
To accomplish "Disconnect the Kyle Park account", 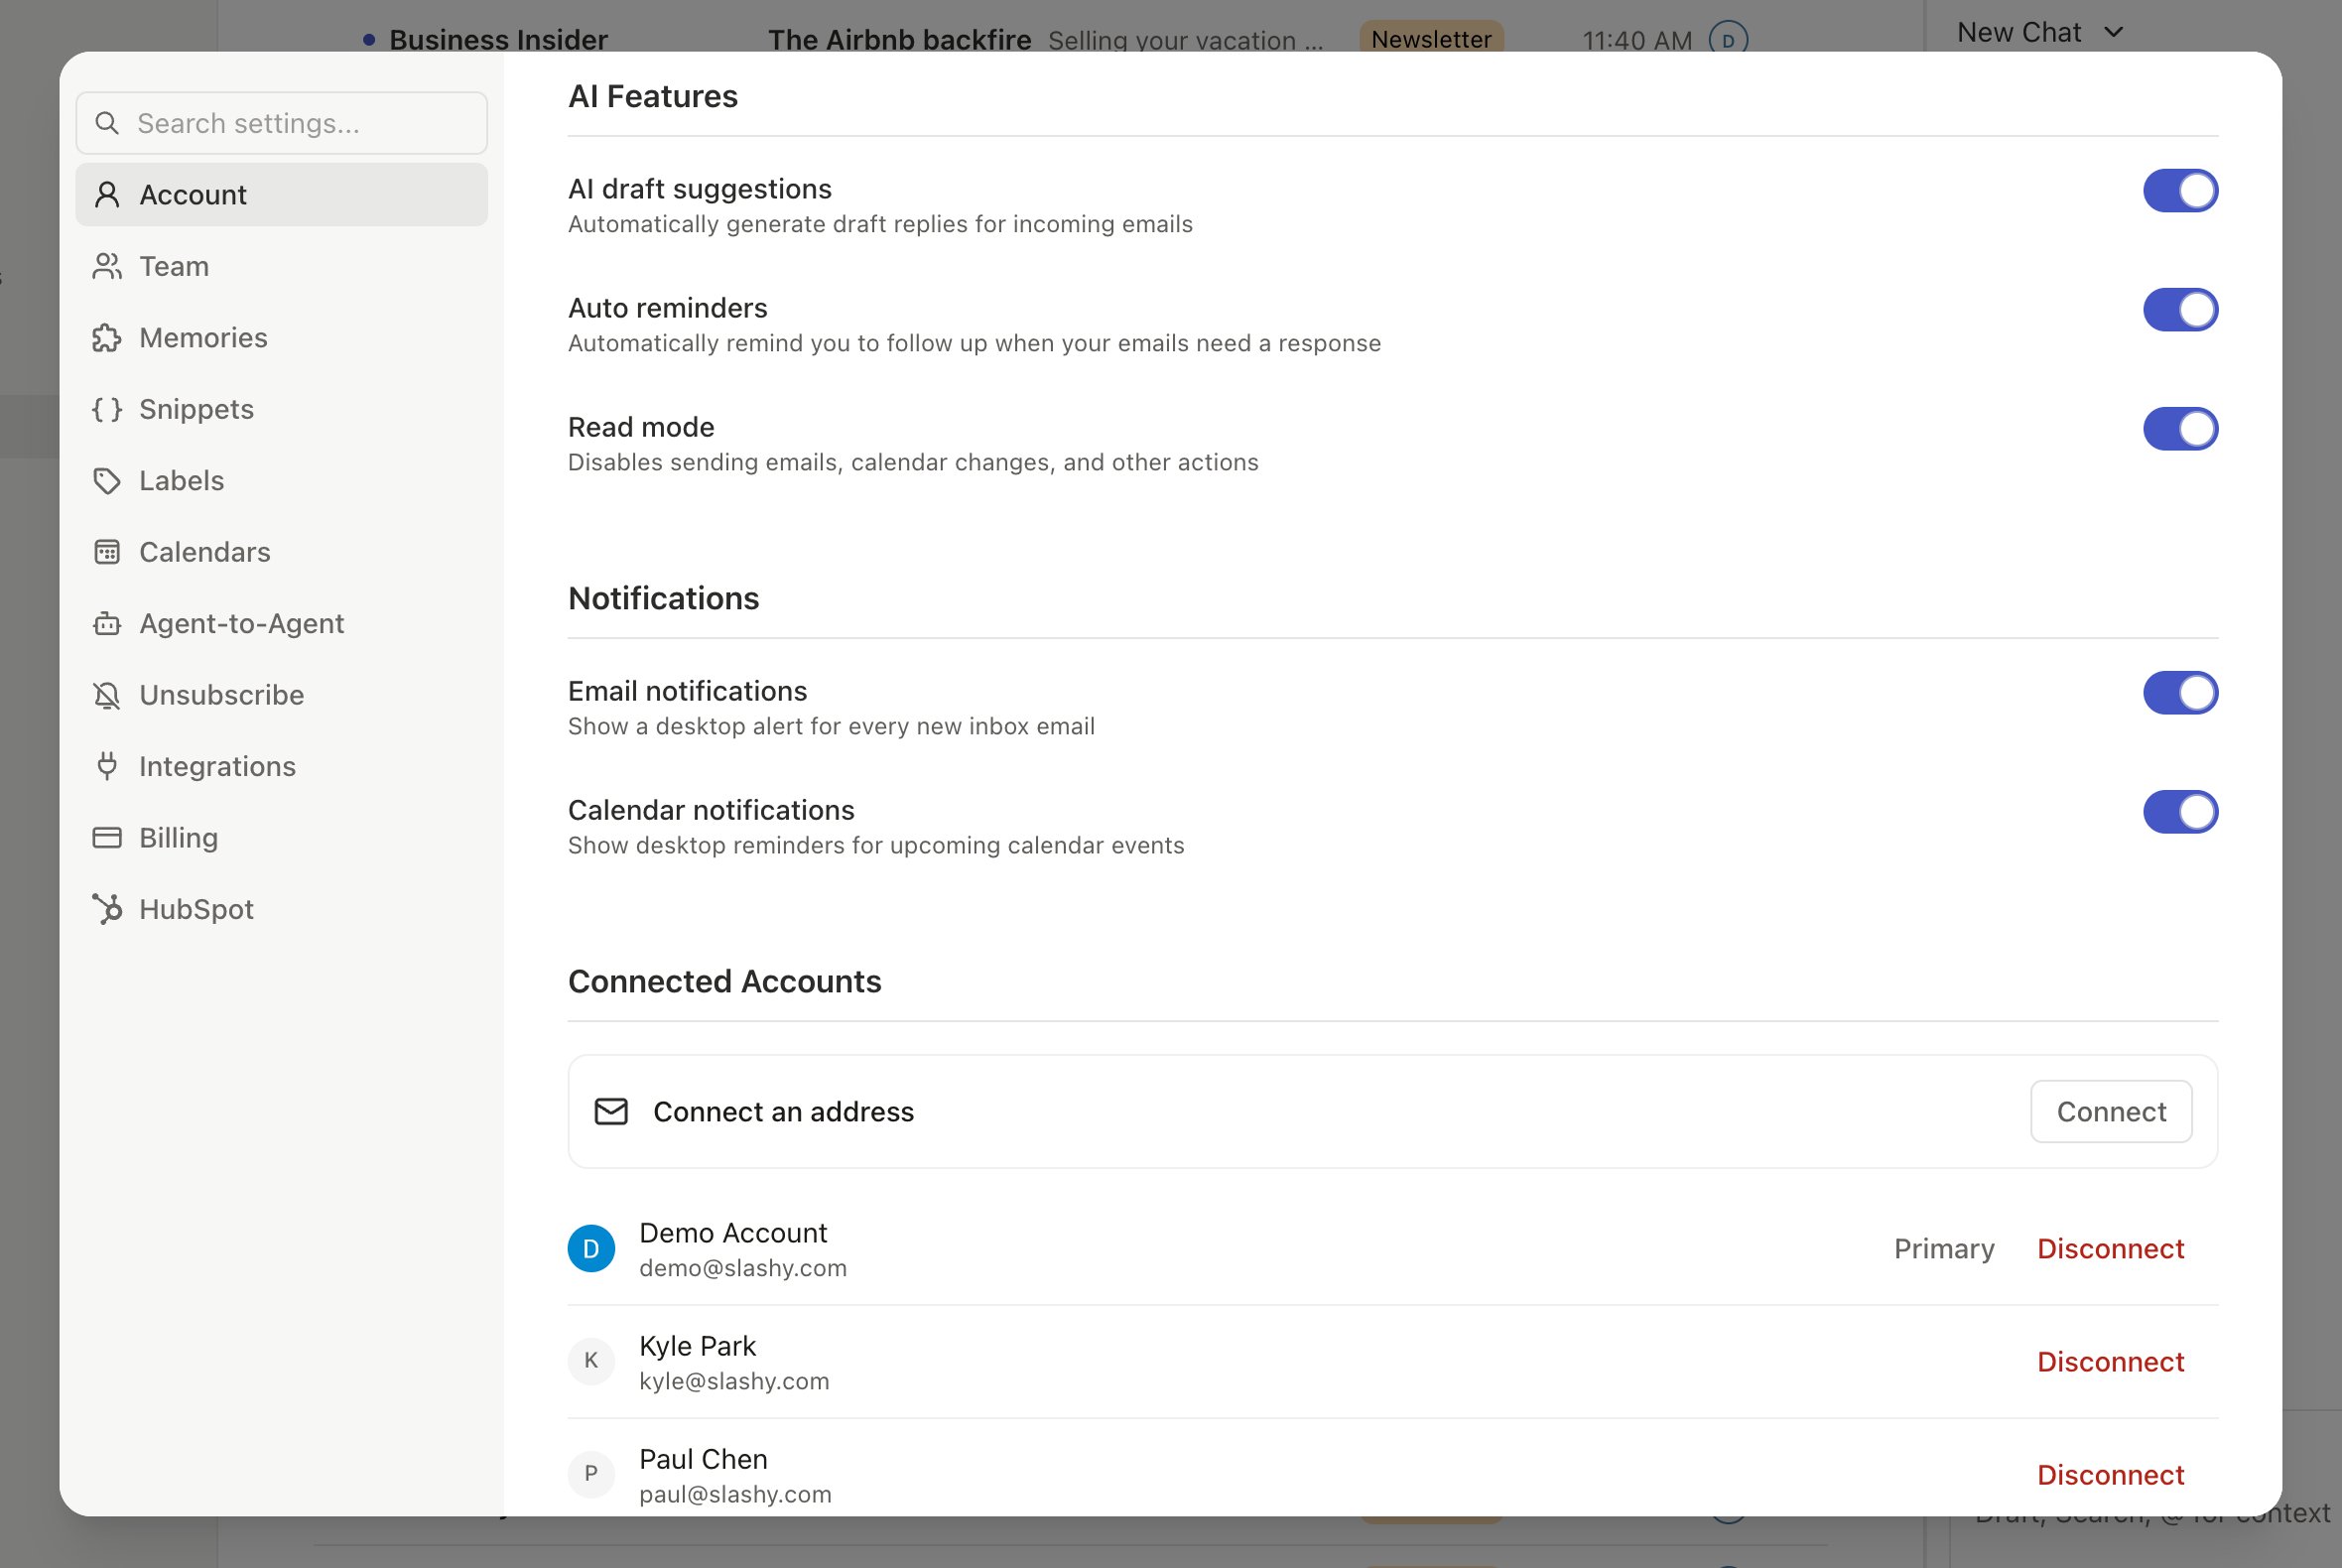I will point(2110,1361).
